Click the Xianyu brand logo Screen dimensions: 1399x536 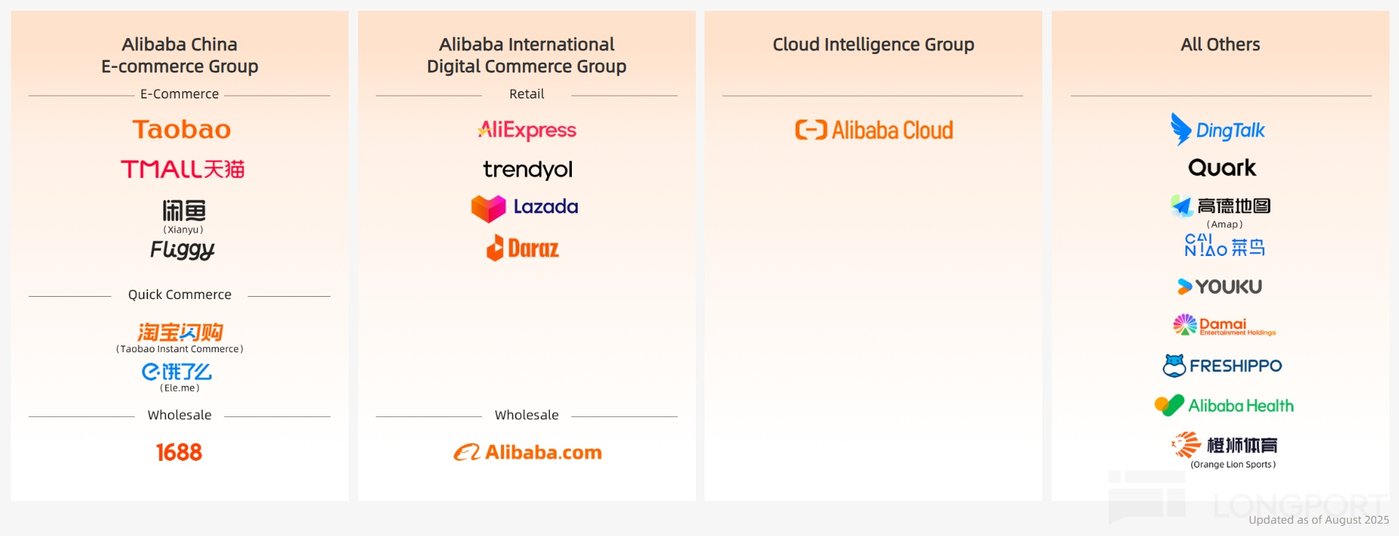point(183,211)
